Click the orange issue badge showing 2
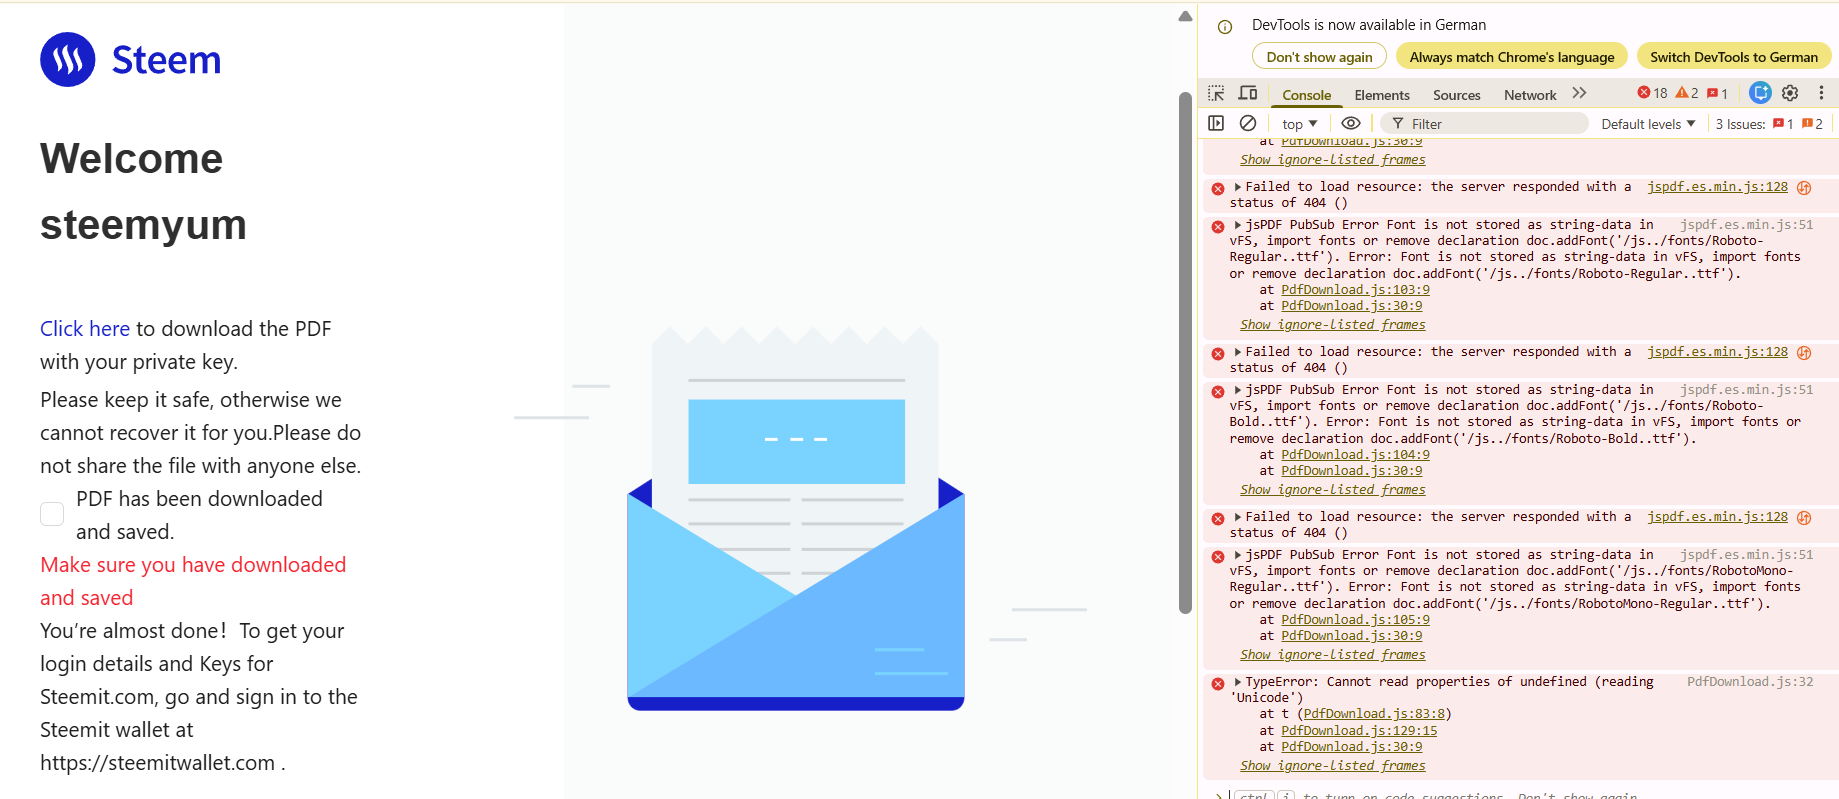The height and width of the screenshot is (799, 1839). click(1812, 124)
